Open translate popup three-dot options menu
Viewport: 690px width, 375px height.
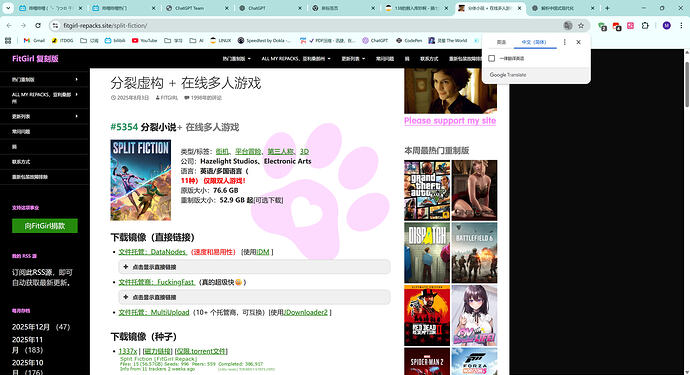tap(565, 42)
